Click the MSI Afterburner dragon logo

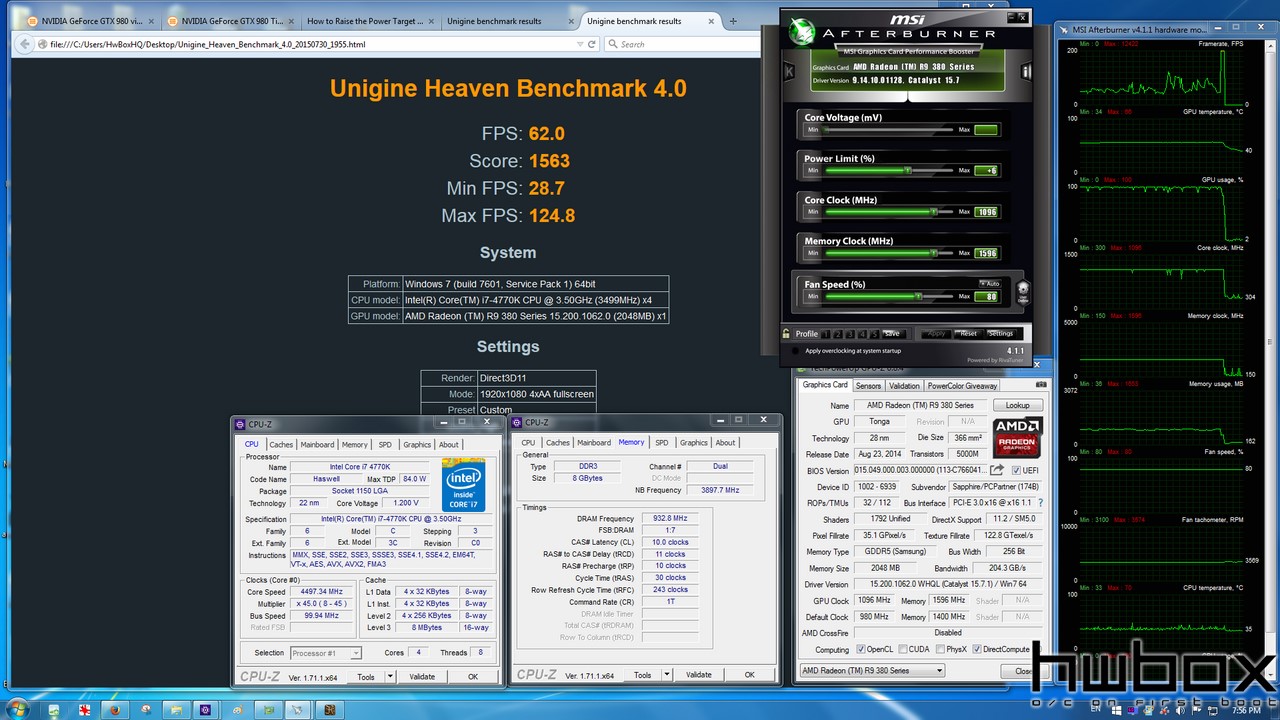tap(803, 32)
